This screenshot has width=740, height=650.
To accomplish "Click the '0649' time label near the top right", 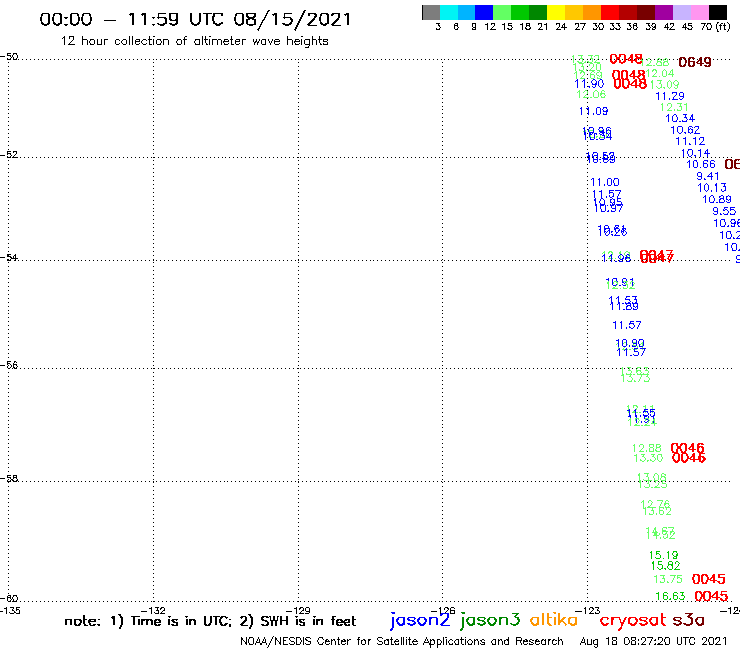I will click(695, 62).
